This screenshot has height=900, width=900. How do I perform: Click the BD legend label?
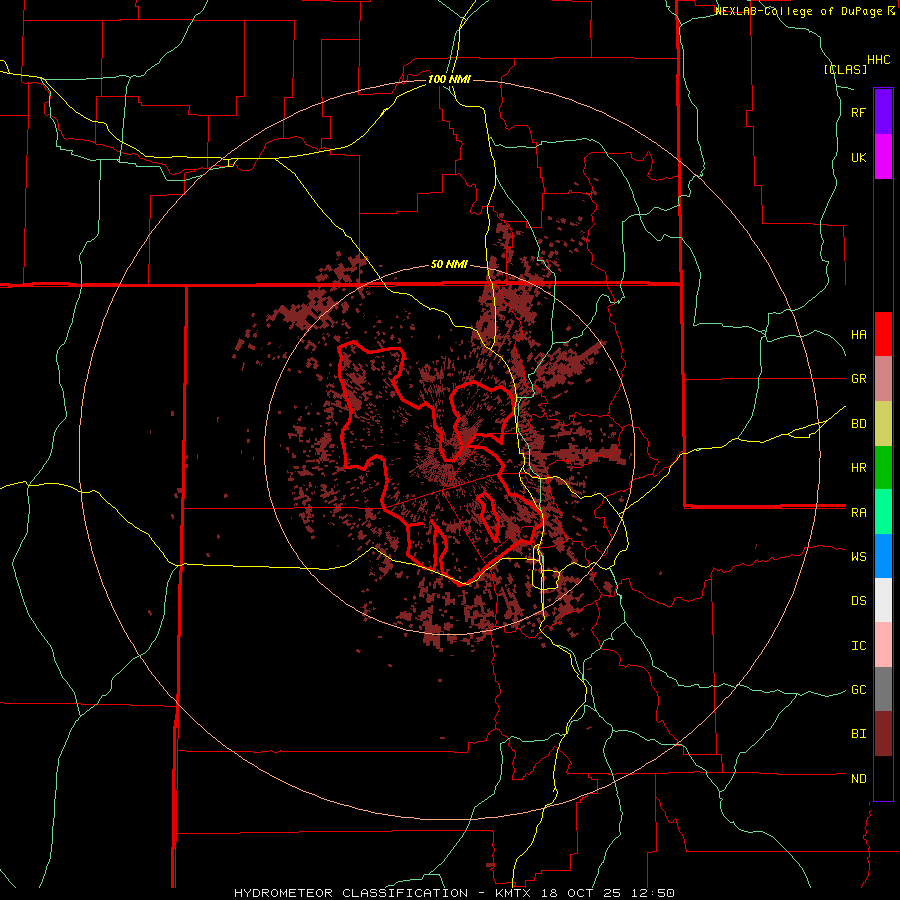[x=858, y=424]
